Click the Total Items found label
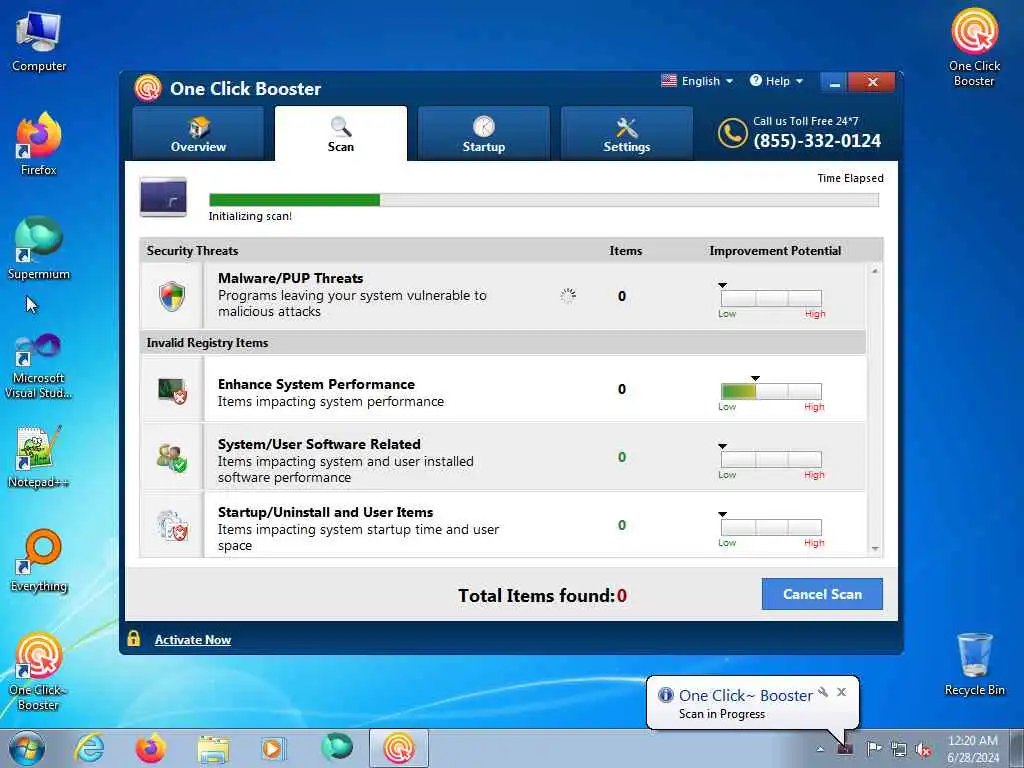The height and width of the screenshot is (768, 1024). pos(536,596)
